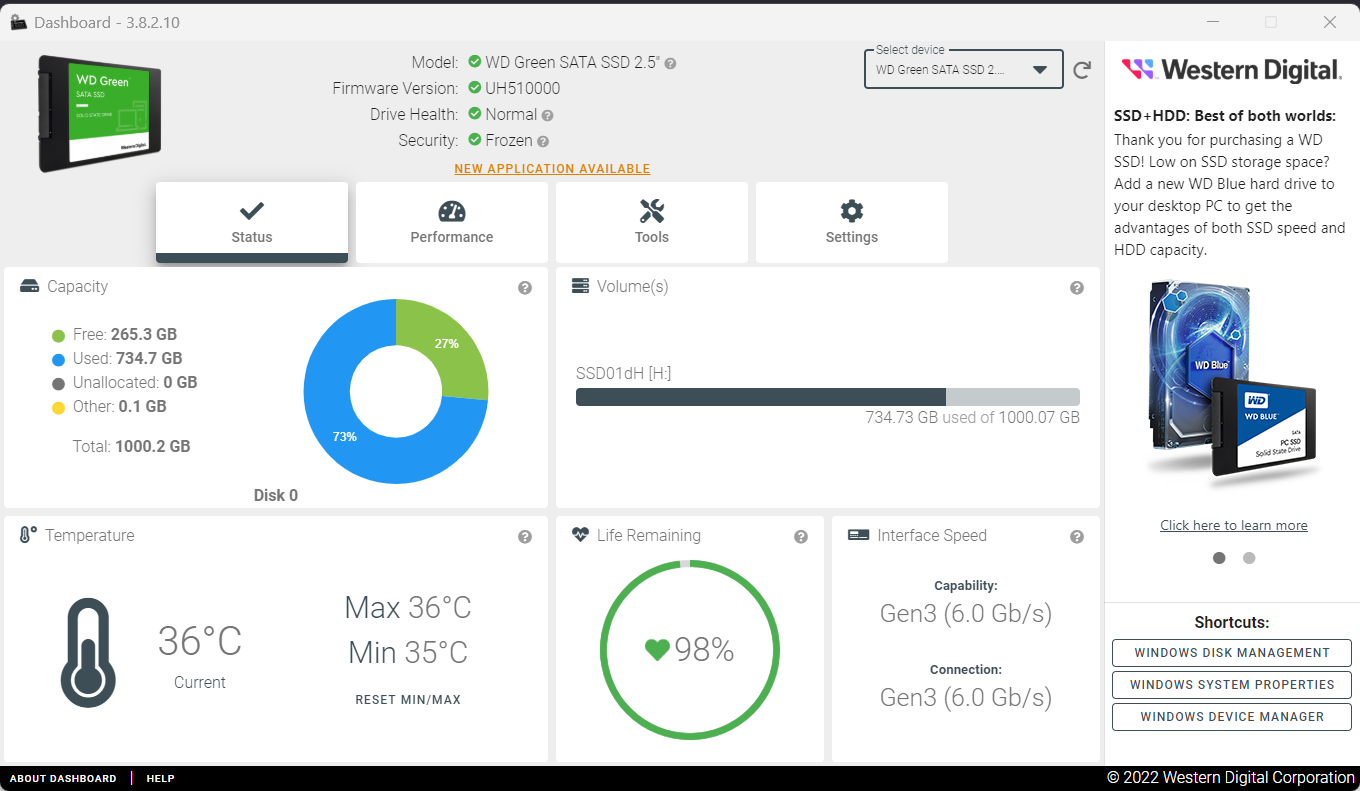Screen dimensions: 1360x791
Task: Click the Capability Gen3 (6.0 Gb/s) value
Action: coord(966,613)
